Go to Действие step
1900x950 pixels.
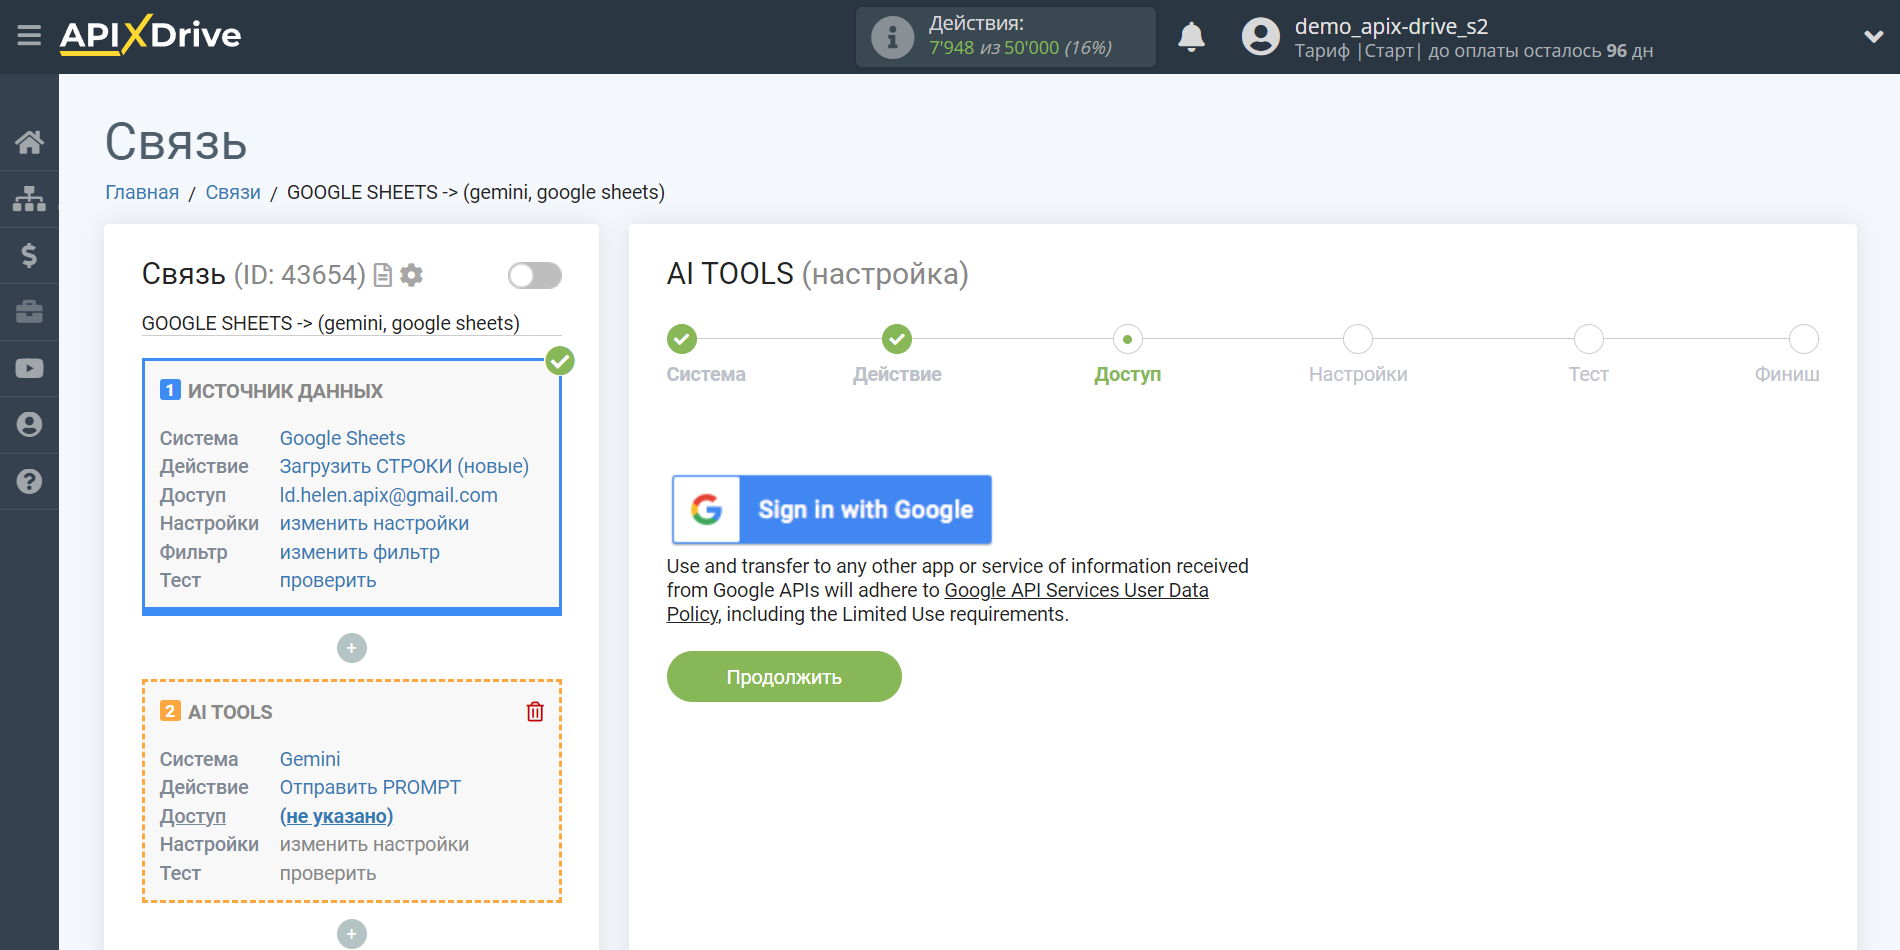coord(897,339)
